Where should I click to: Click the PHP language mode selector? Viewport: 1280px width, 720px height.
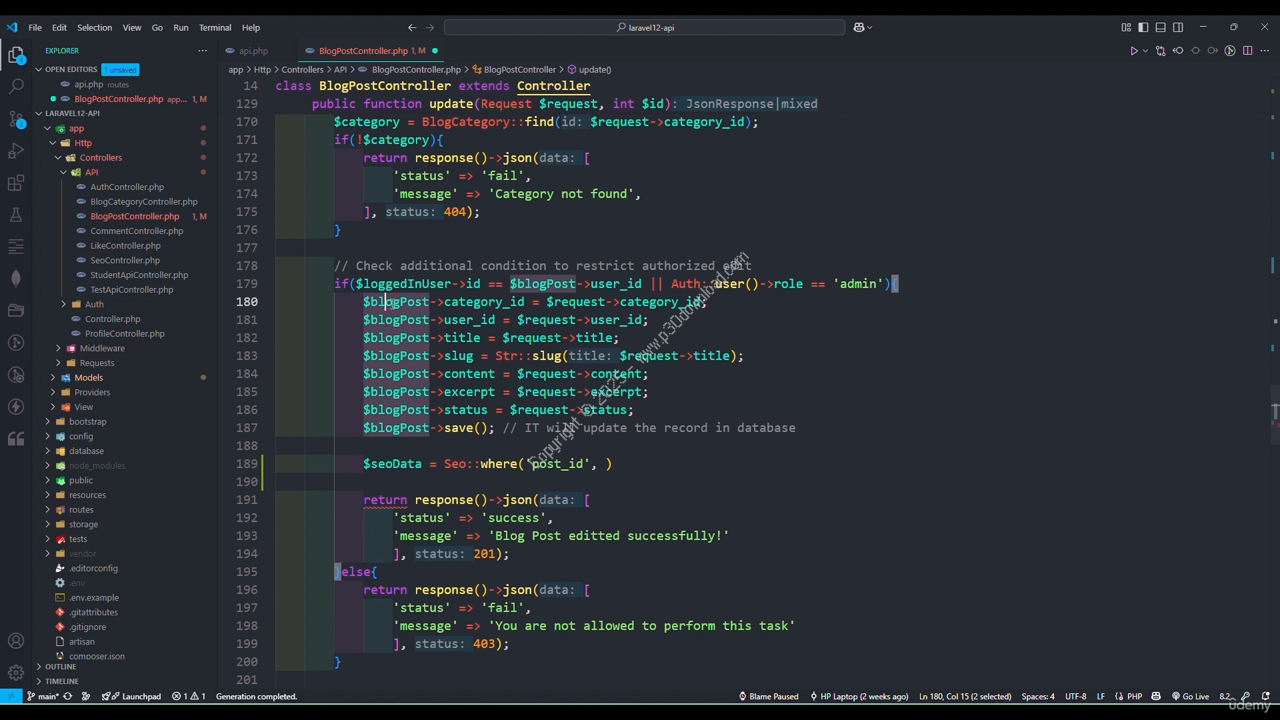click(x=1135, y=696)
